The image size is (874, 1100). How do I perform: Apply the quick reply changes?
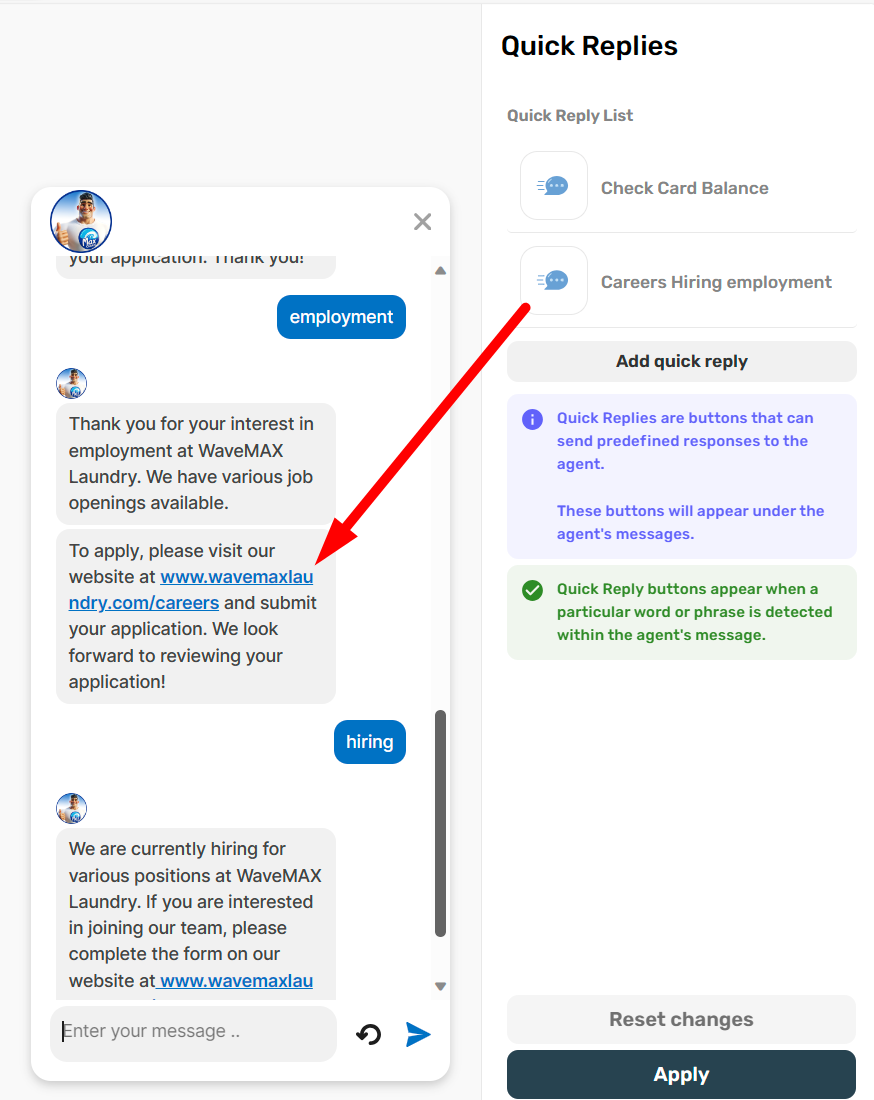(681, 1074)
